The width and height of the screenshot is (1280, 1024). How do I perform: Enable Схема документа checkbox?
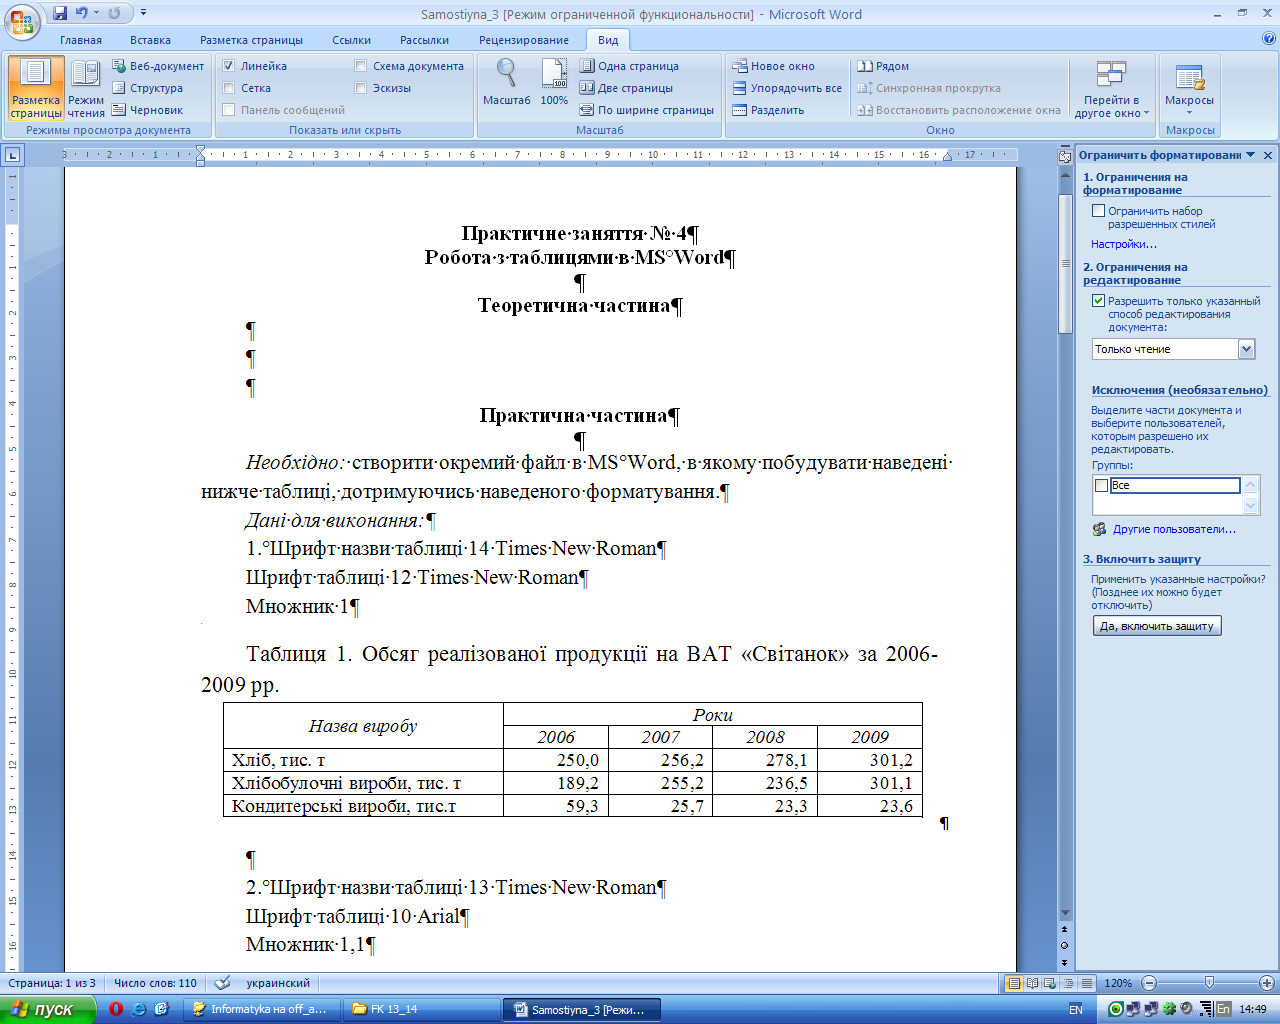point(361,66)
